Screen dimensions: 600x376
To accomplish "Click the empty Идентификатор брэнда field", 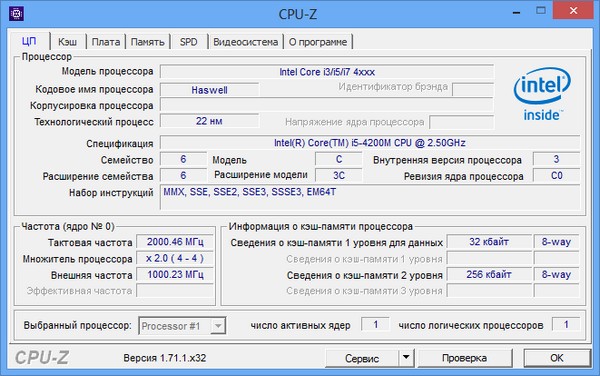I will click(473, 89).
